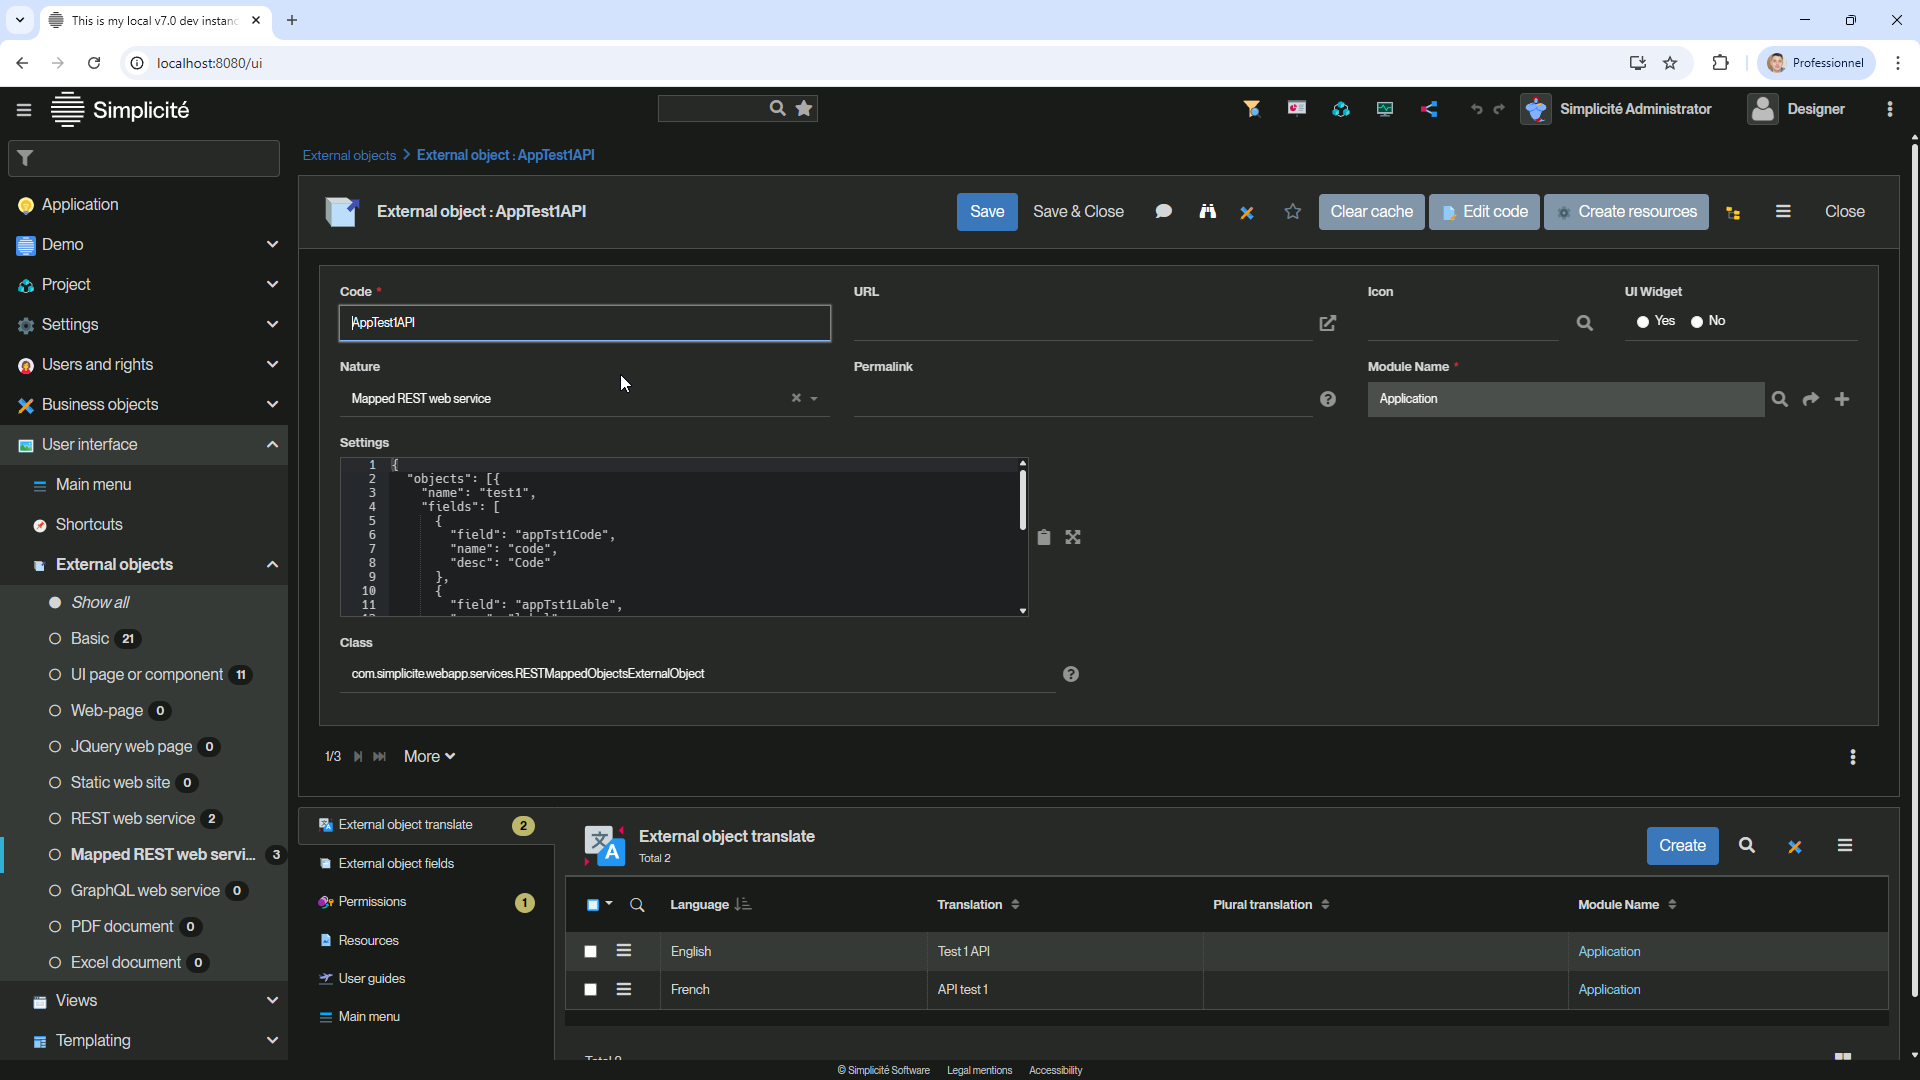This screenshot has height=1080, width=1920.
Task: Click the binoculars icon in form header
Action: point(1207,211)
